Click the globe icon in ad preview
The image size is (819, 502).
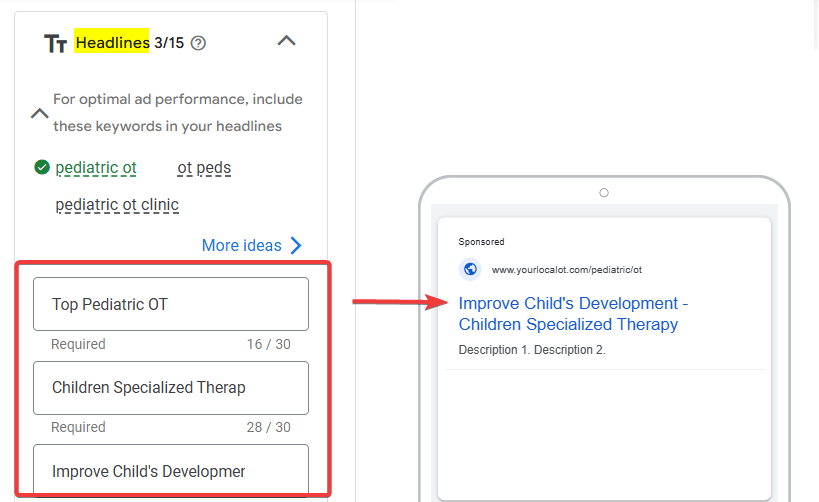pyautogui.click(x=470, y=269)
